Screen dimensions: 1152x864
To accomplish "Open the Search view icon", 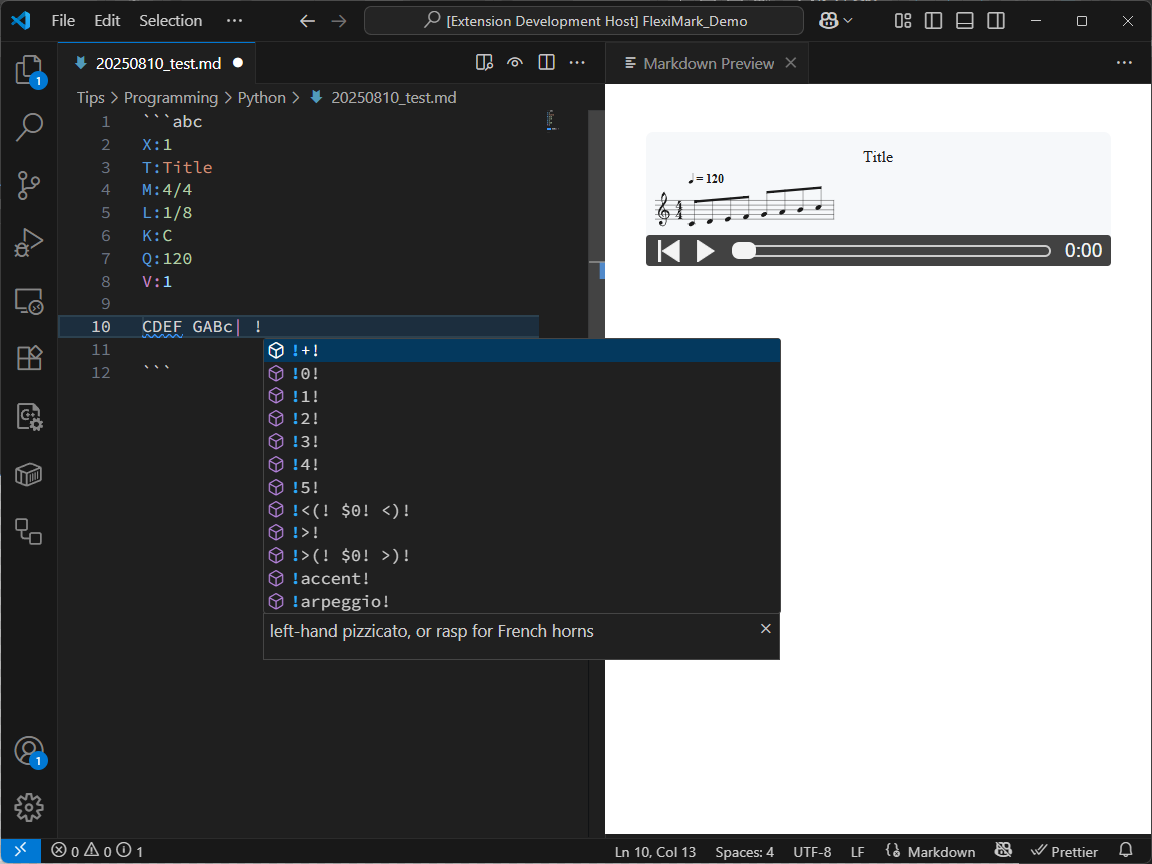I will [29, 127].
